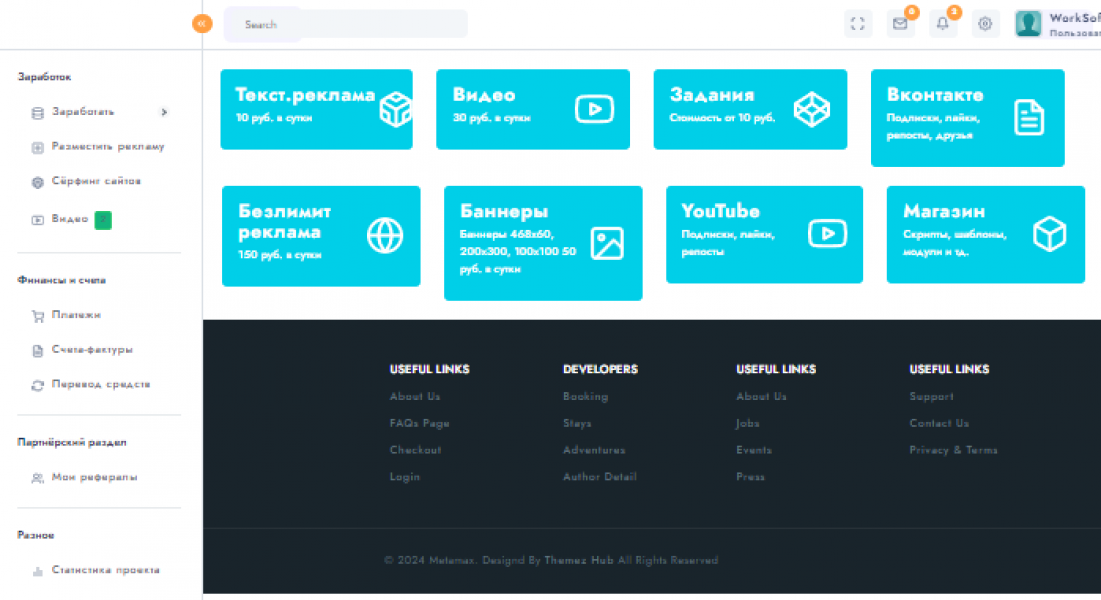Collapse sidebar with orange chevron button
The image size is (1101, 600).
202,23
